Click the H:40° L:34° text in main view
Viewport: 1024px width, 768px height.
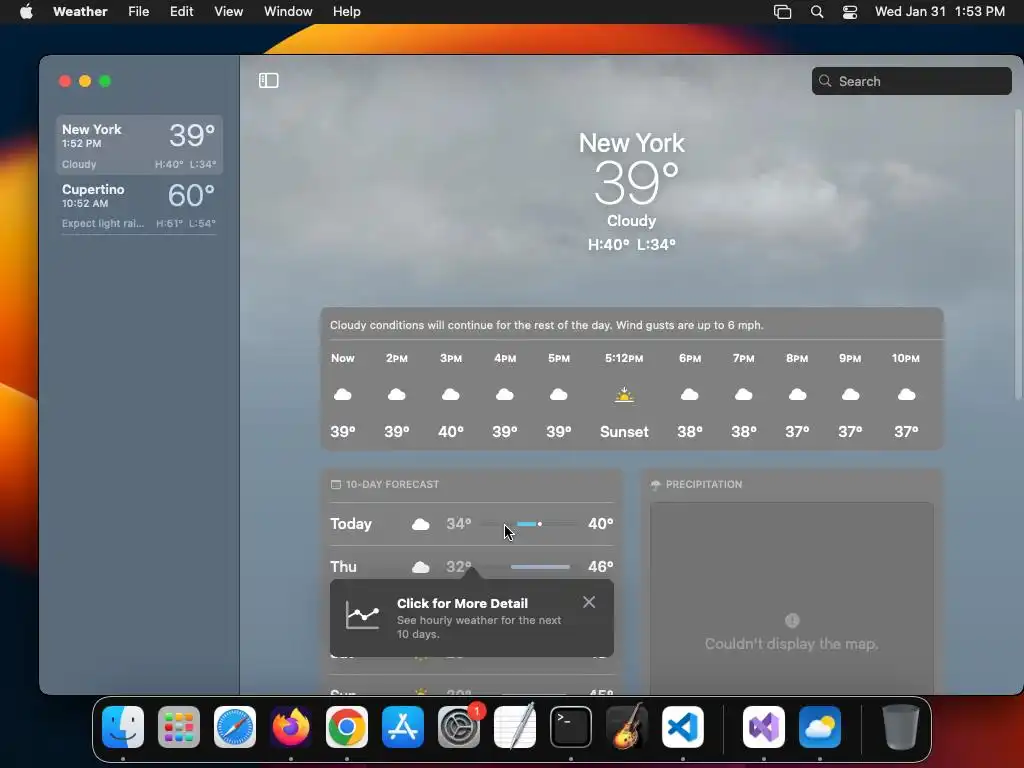tap(632, 244)
